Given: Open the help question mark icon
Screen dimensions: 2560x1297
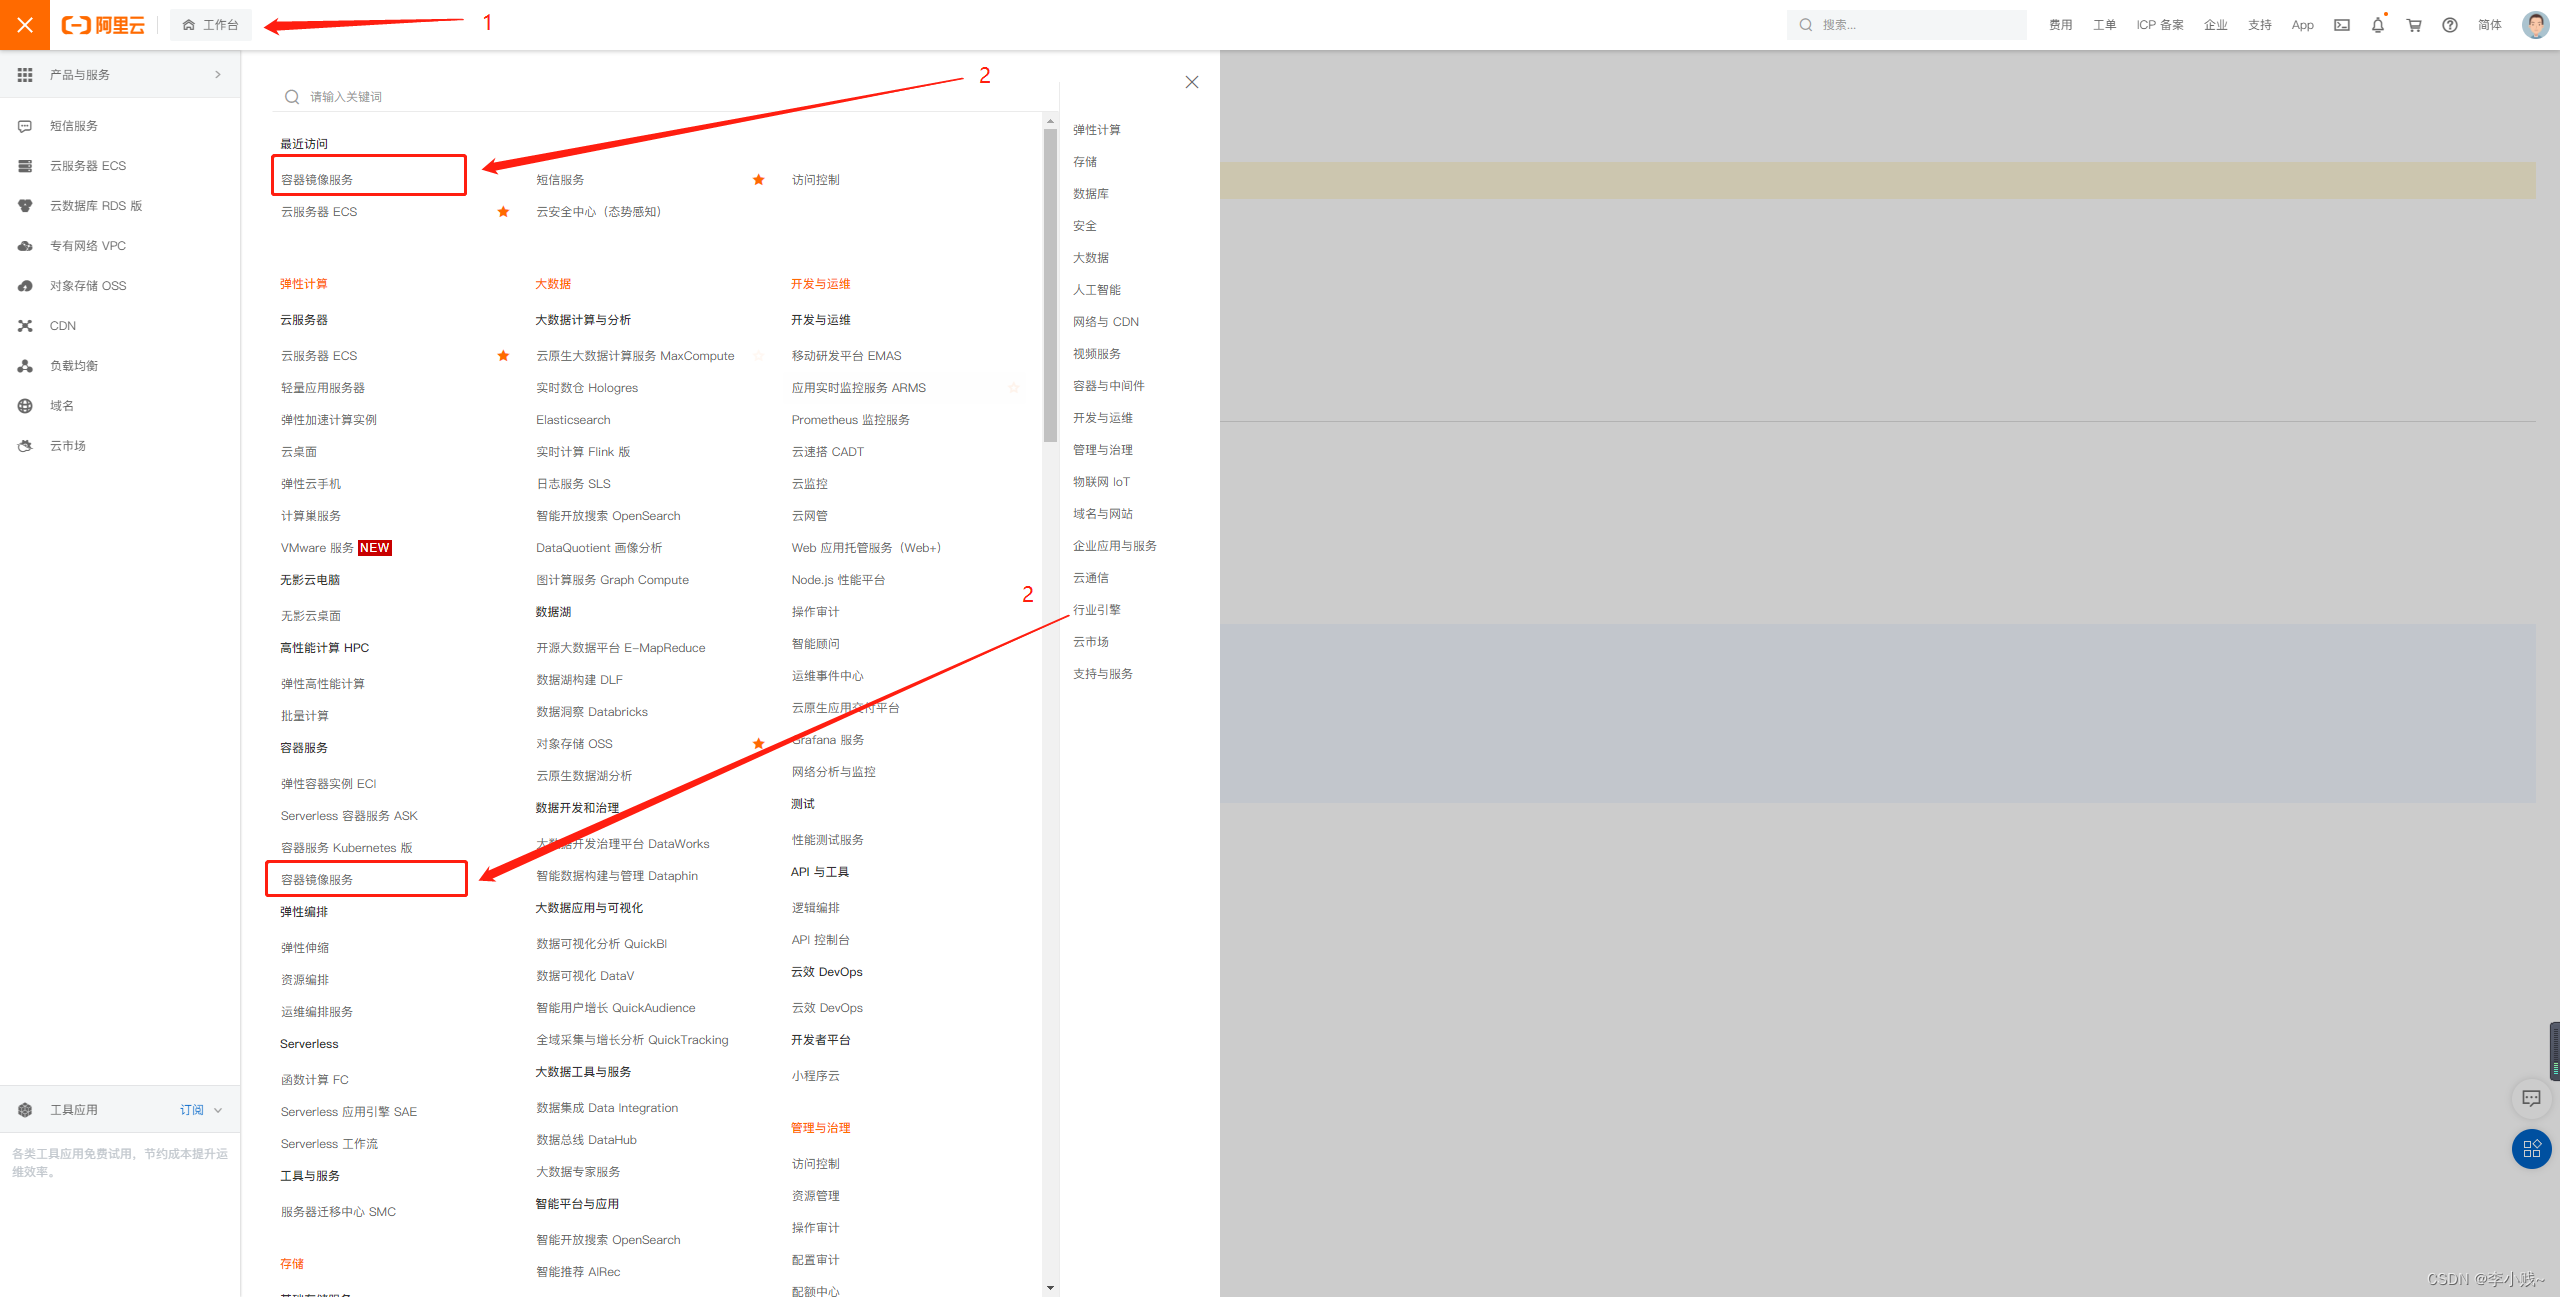Looking at the screenshot, I should [x=2450, y=25].
